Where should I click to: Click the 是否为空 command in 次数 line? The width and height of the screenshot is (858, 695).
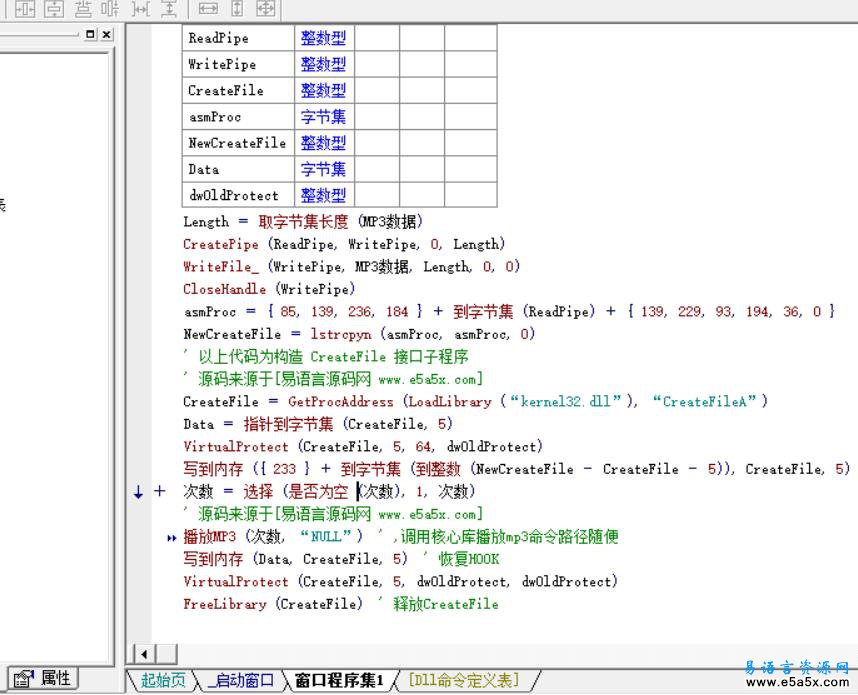pyautogui.click(x=318, y=491)
